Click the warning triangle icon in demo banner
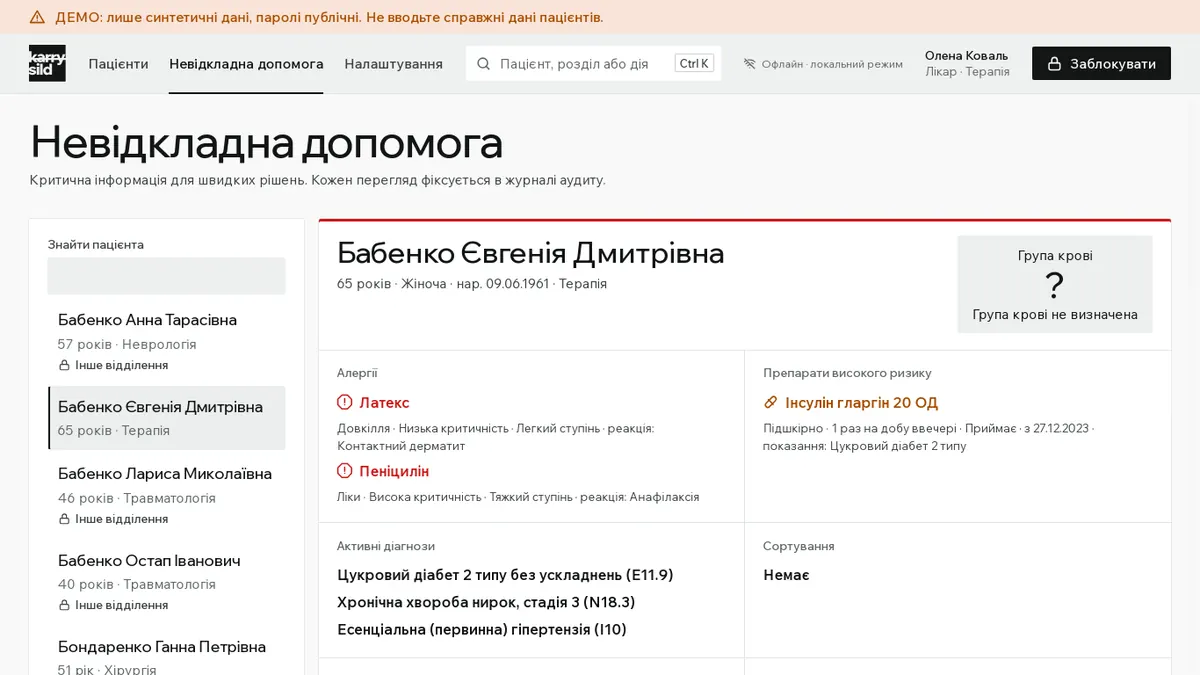Viewport: 1200px width, 675px height. click(x=37, y=17)
